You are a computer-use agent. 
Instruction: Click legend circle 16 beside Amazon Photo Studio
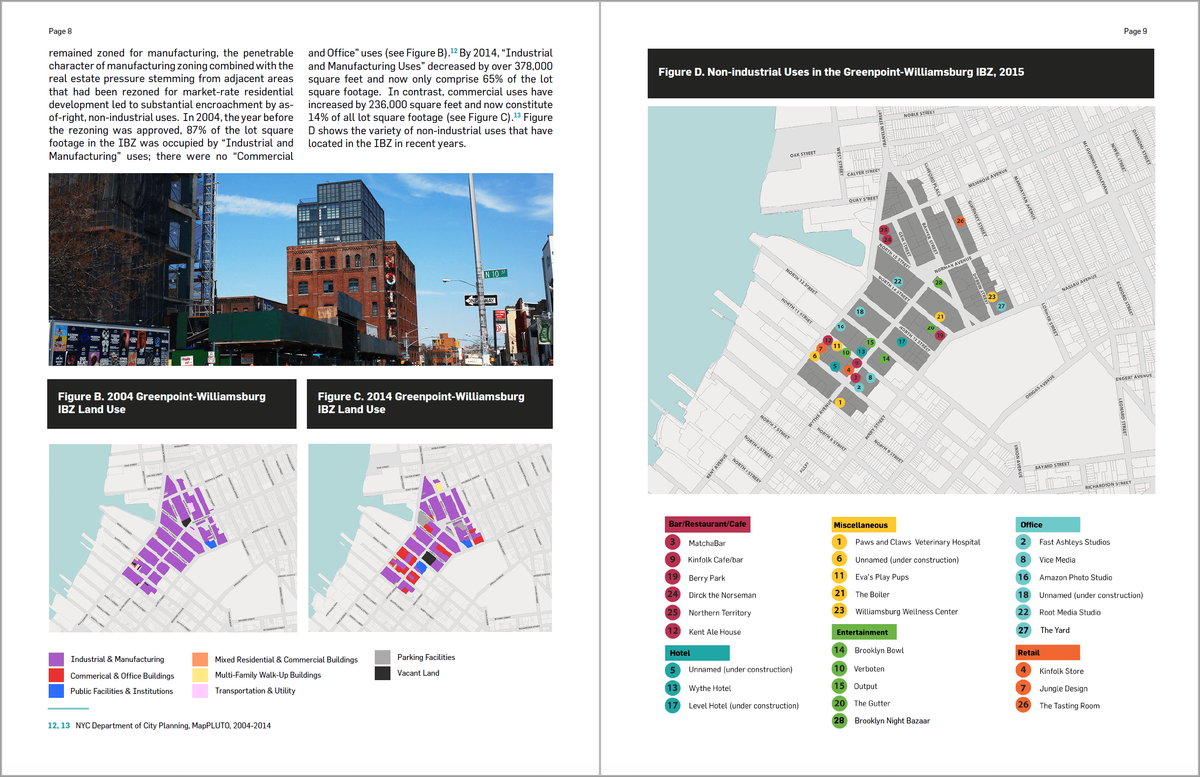point(1023,577)
